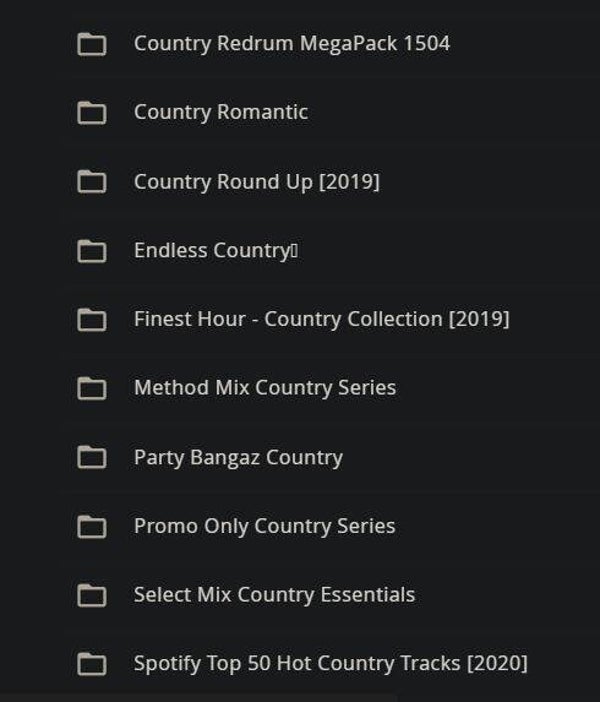The image size is (600, 702).
Task: Click the Party Bangaz Country folder icon
Action: [92, 458]
